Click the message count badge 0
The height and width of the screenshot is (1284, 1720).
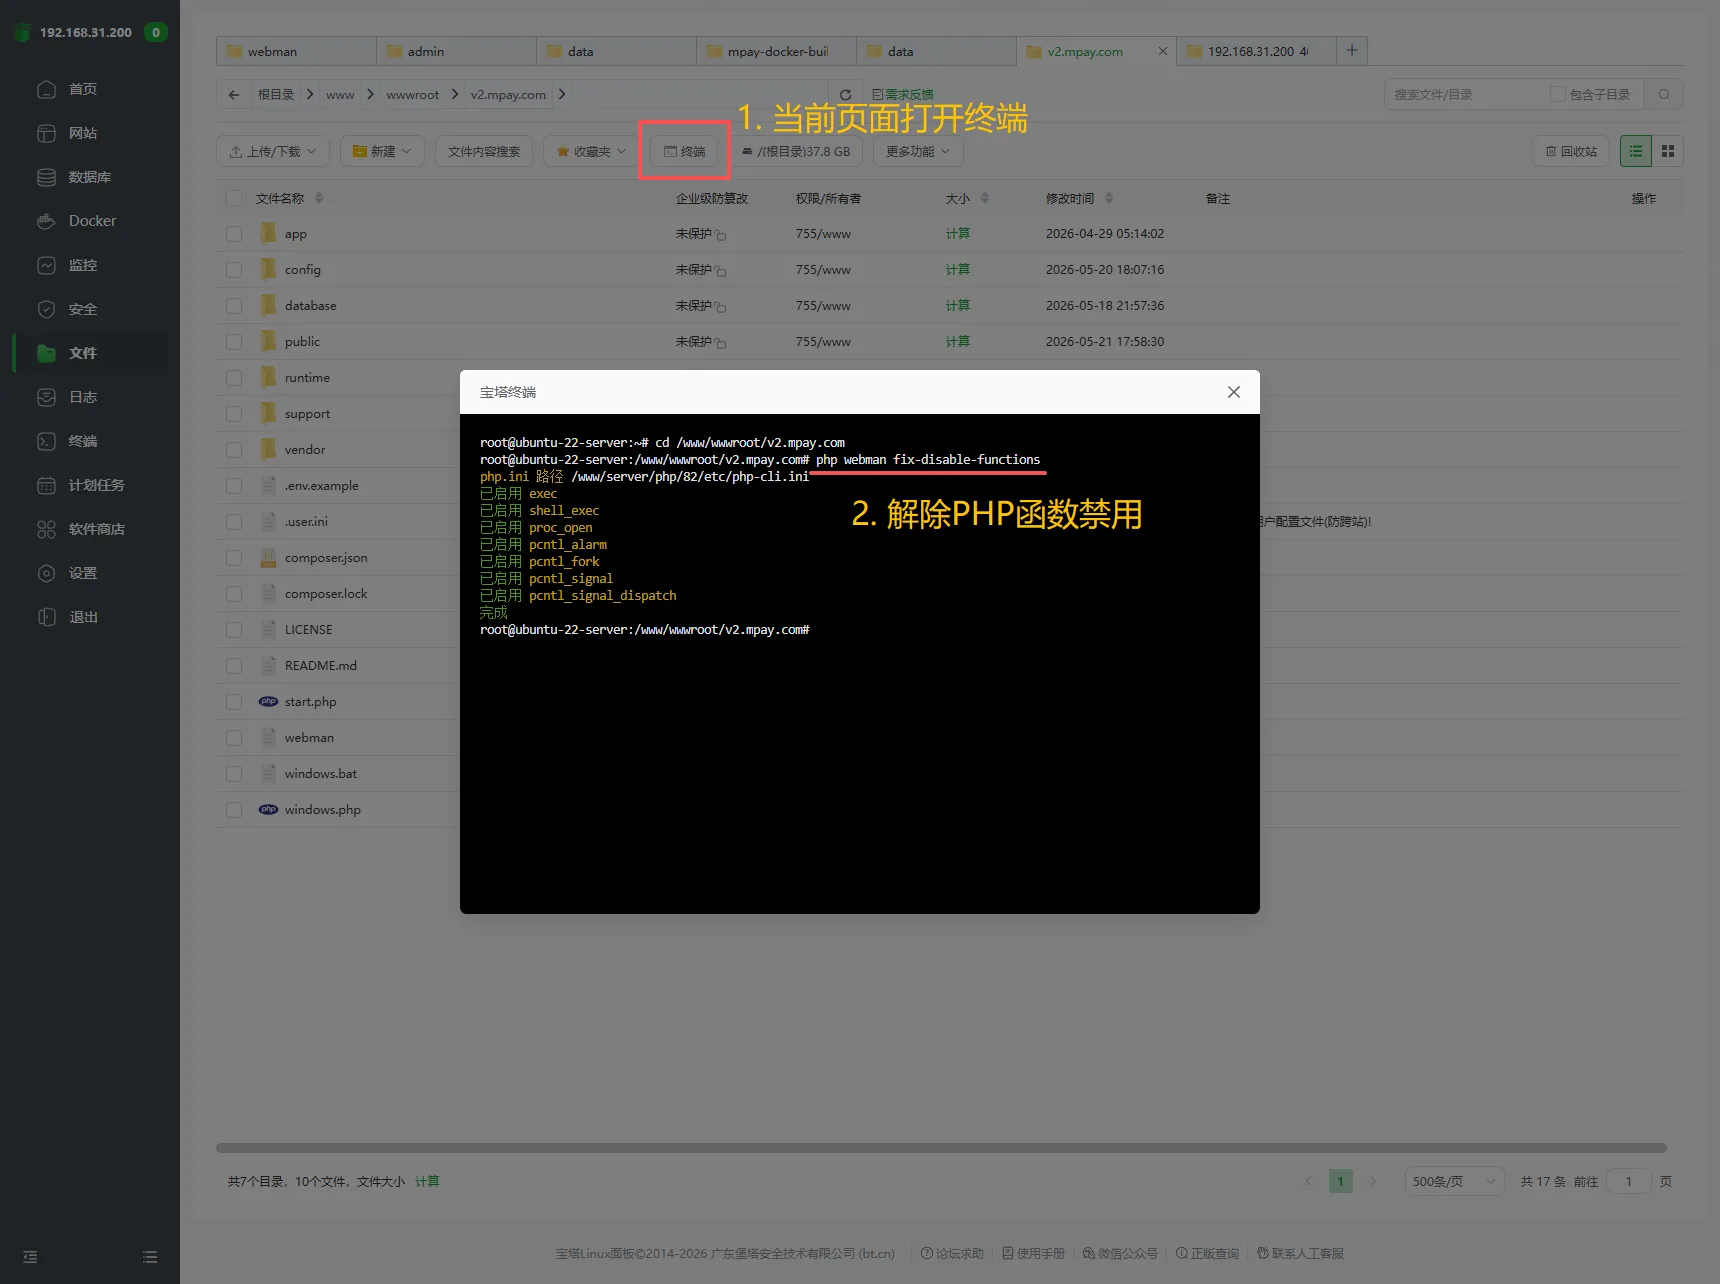pos(156,32)
